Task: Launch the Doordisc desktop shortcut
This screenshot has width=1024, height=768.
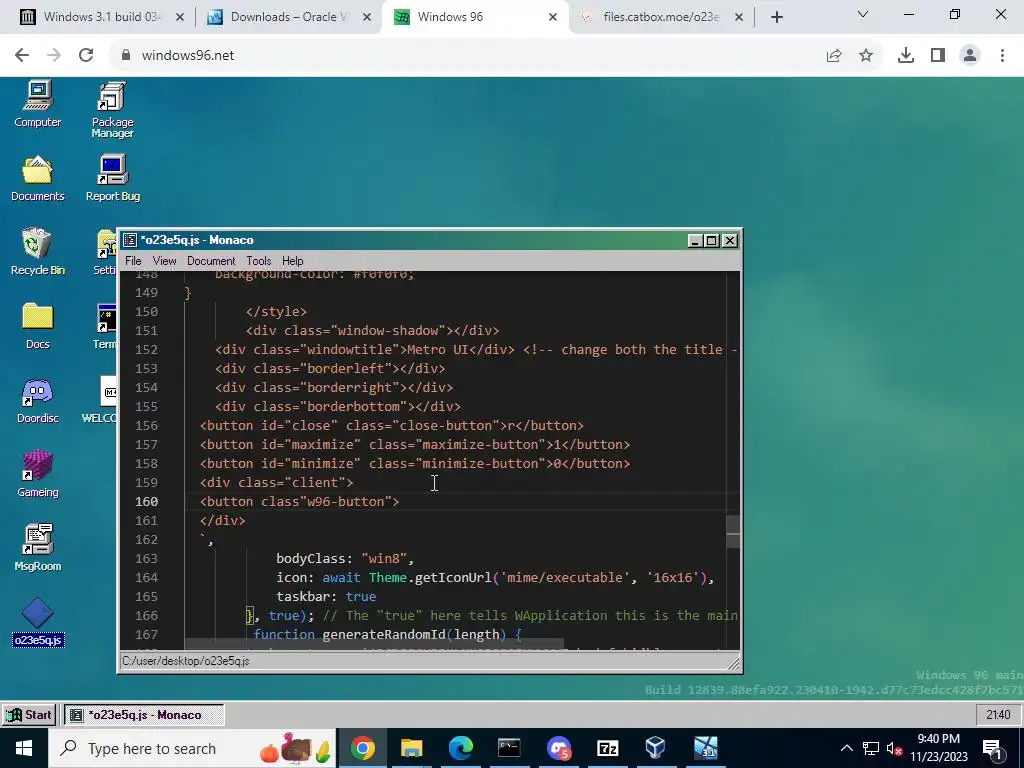Action: (37, 400)
